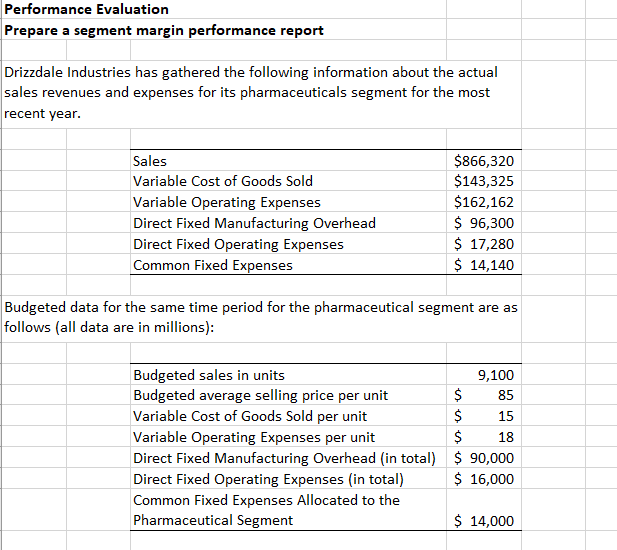Select the 'Budgeted sales in units' label
The image size is (617, 550).
pos(288,375)
